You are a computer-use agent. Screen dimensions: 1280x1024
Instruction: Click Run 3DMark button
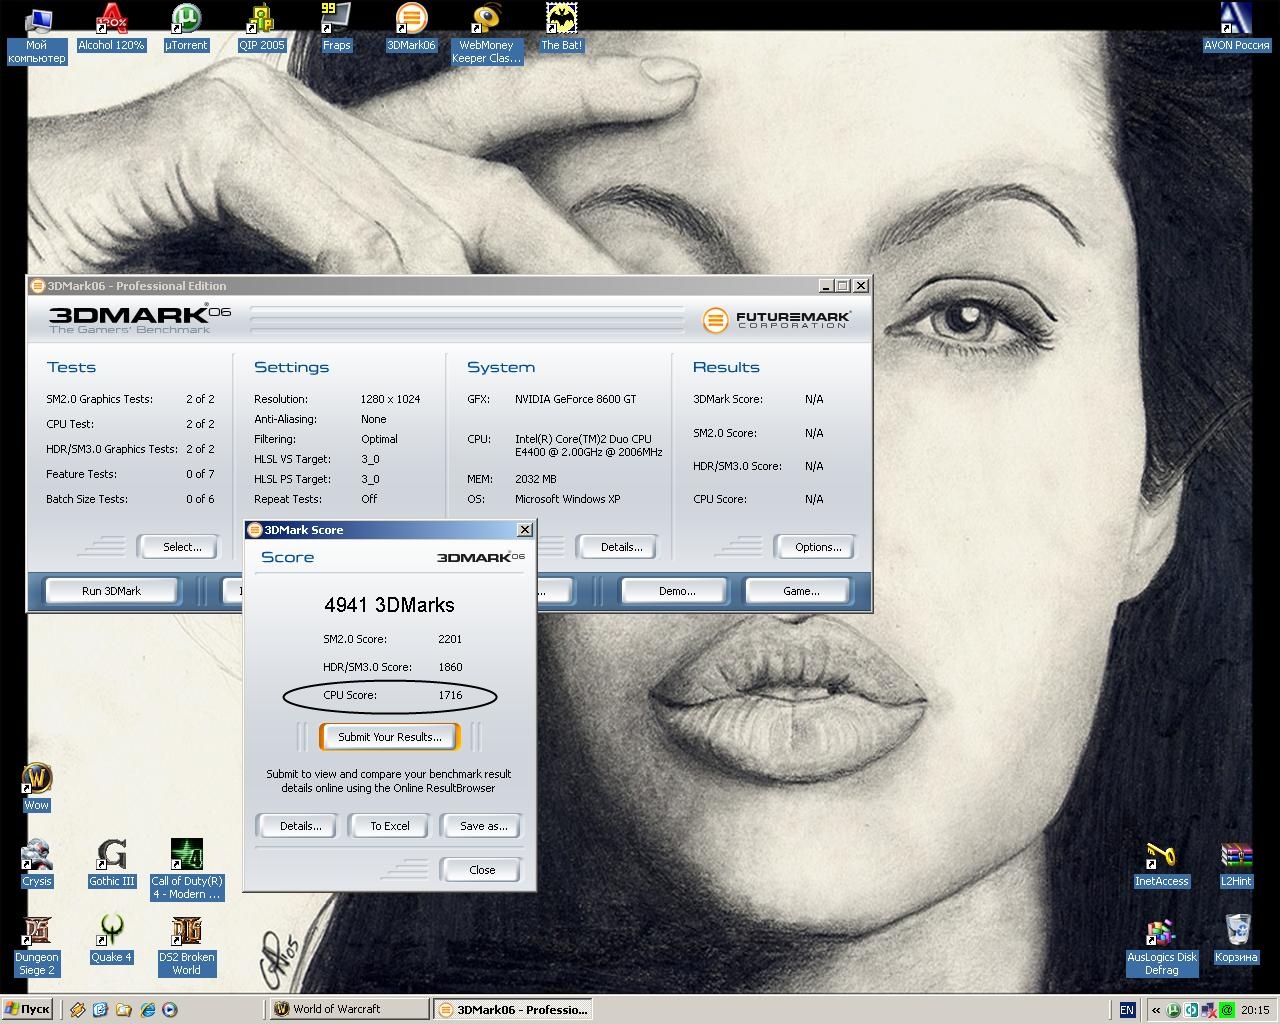(x=111, y=591)
